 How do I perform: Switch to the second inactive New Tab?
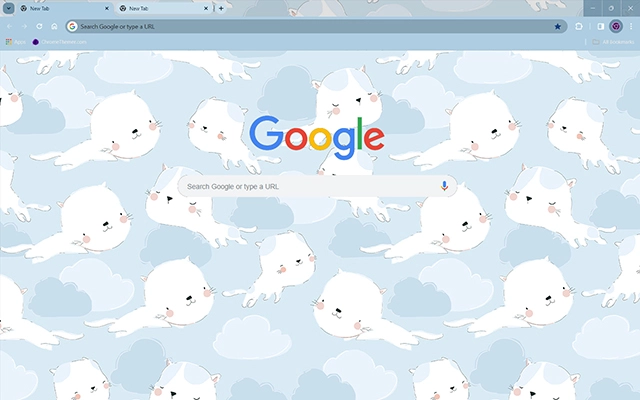[x=163, y=8]
